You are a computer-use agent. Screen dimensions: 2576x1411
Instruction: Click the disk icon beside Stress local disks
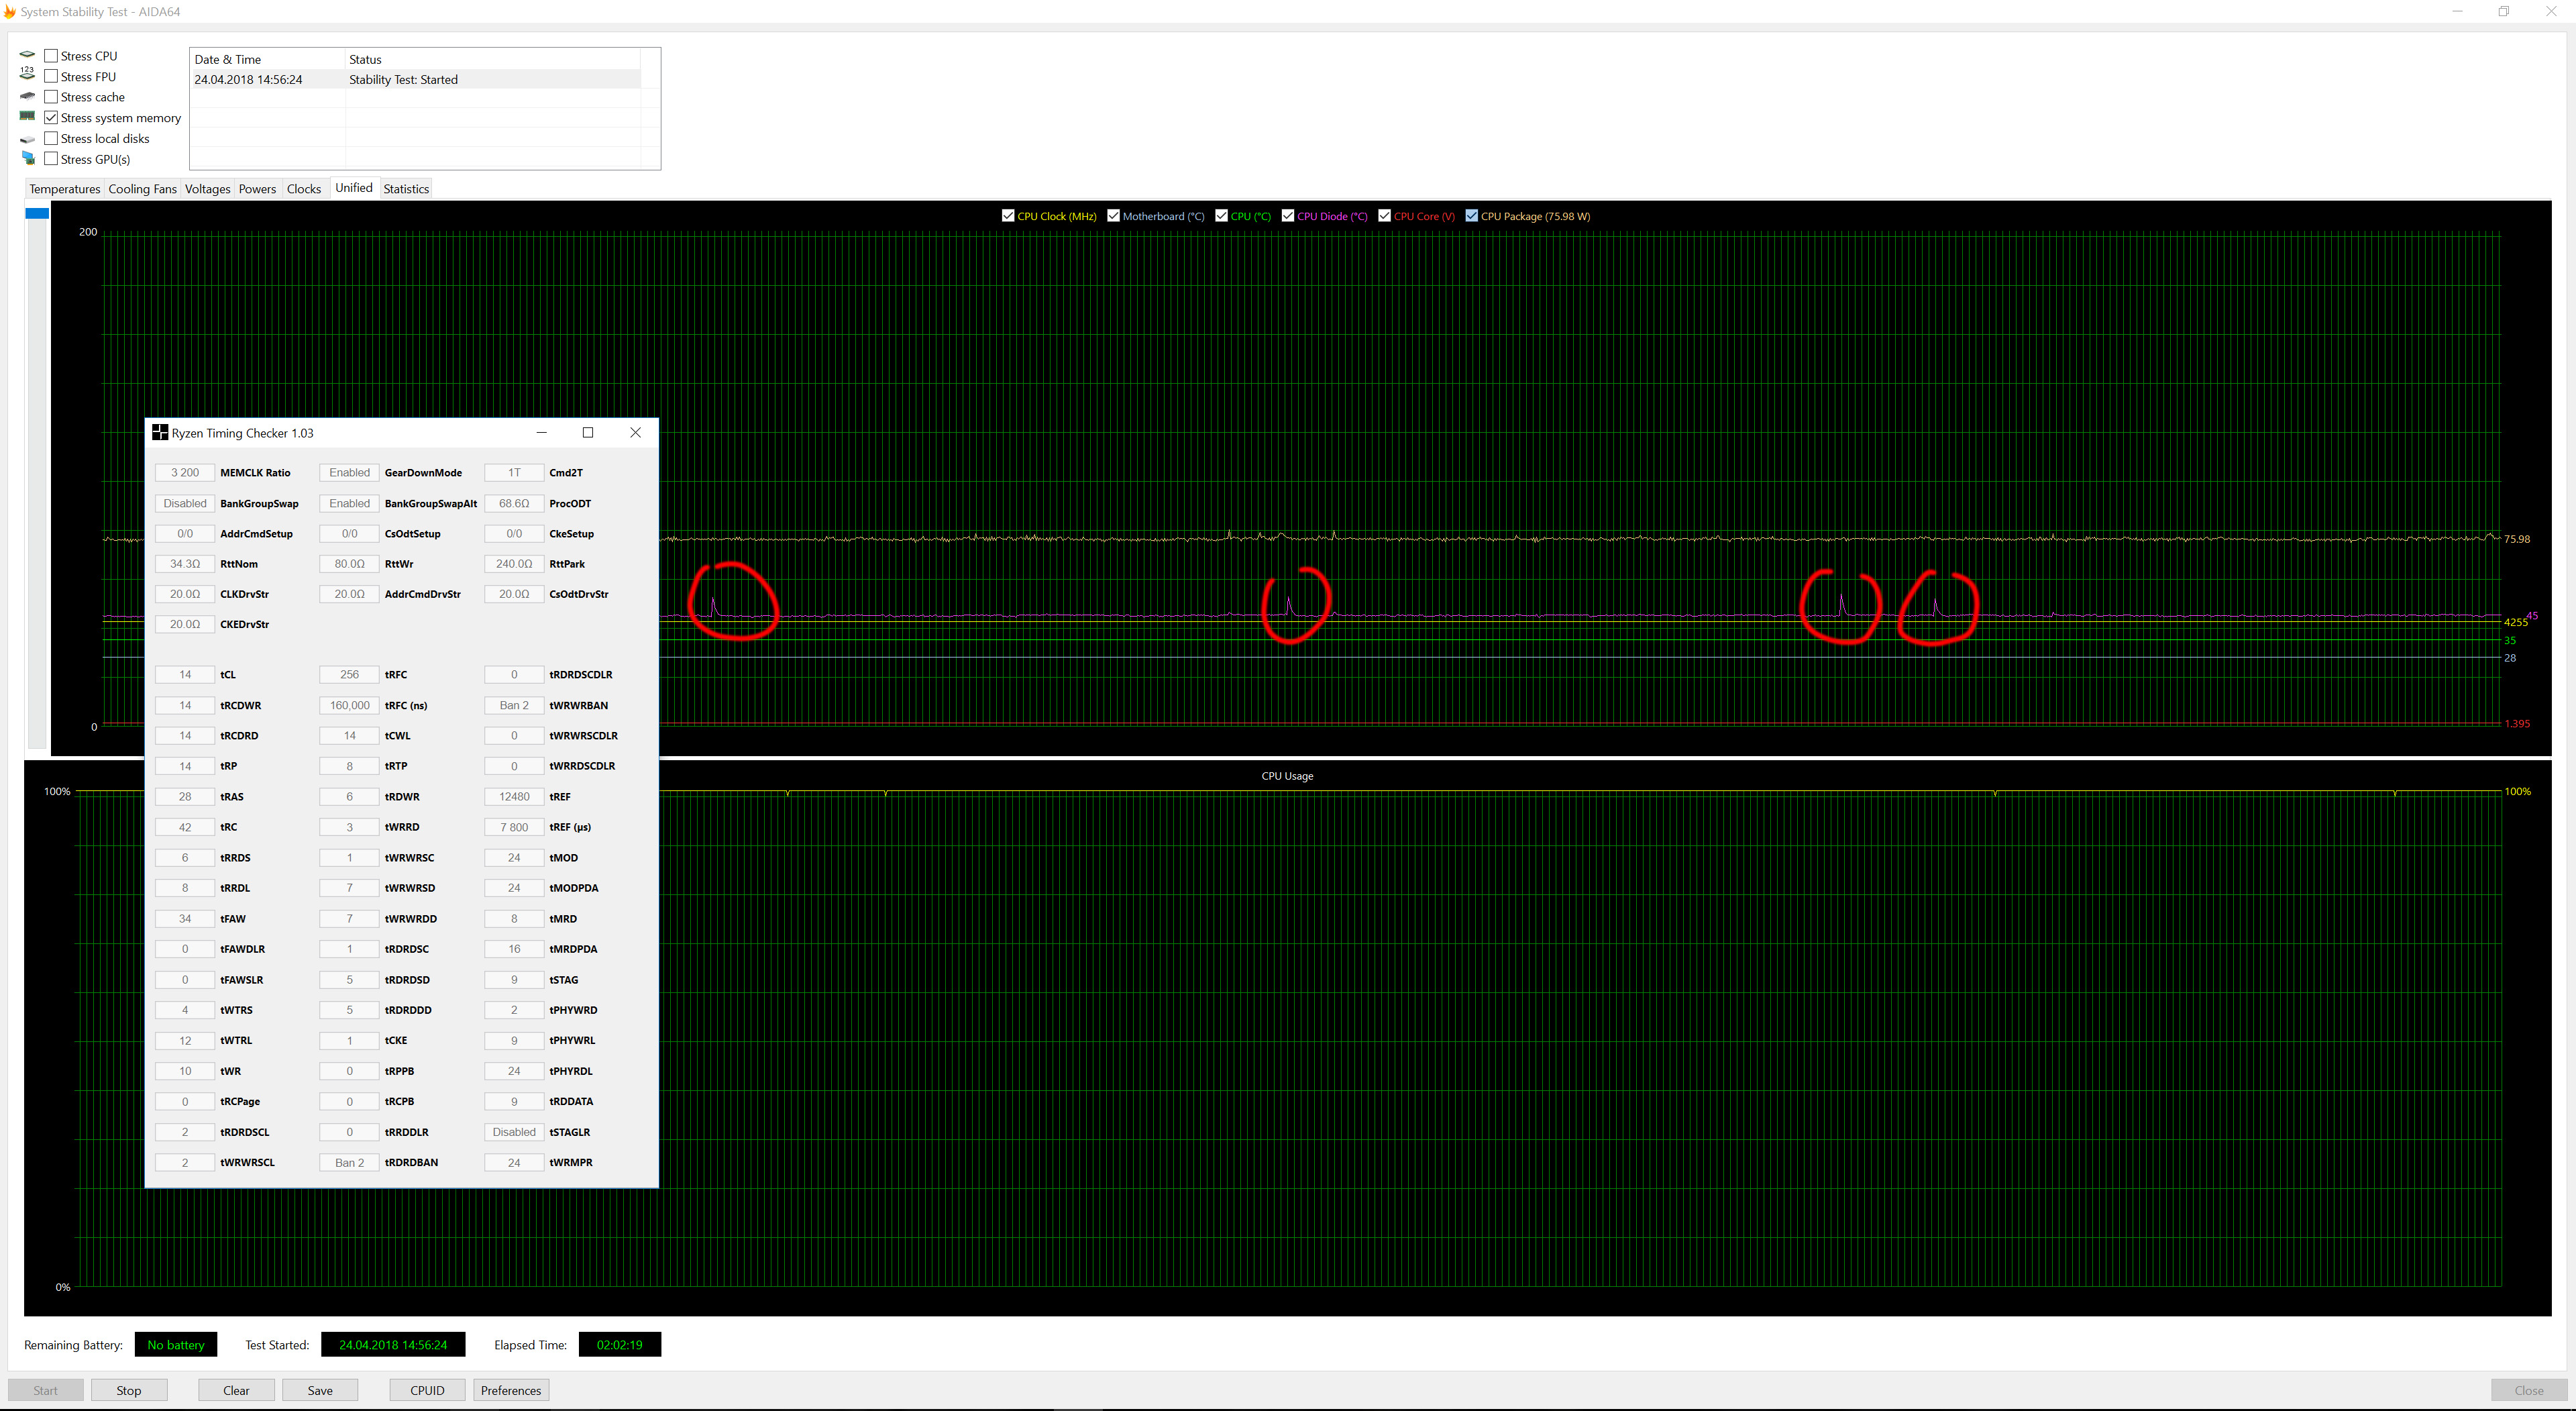[x=27, y=139]
